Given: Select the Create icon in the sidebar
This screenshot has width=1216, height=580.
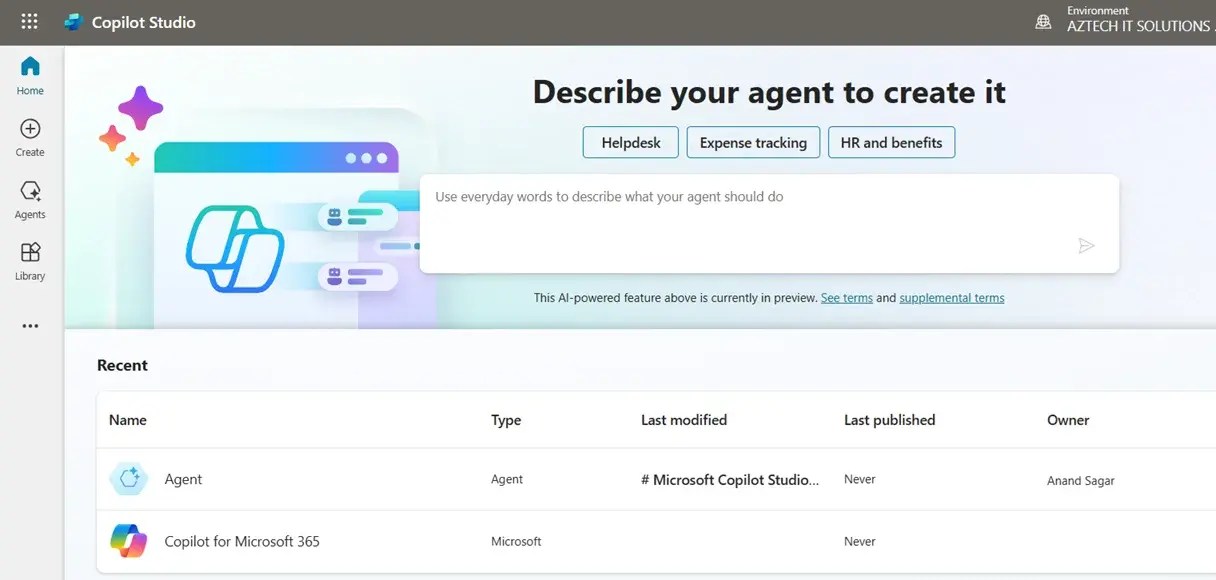Looking at the screenshot, I should point(29,134).
